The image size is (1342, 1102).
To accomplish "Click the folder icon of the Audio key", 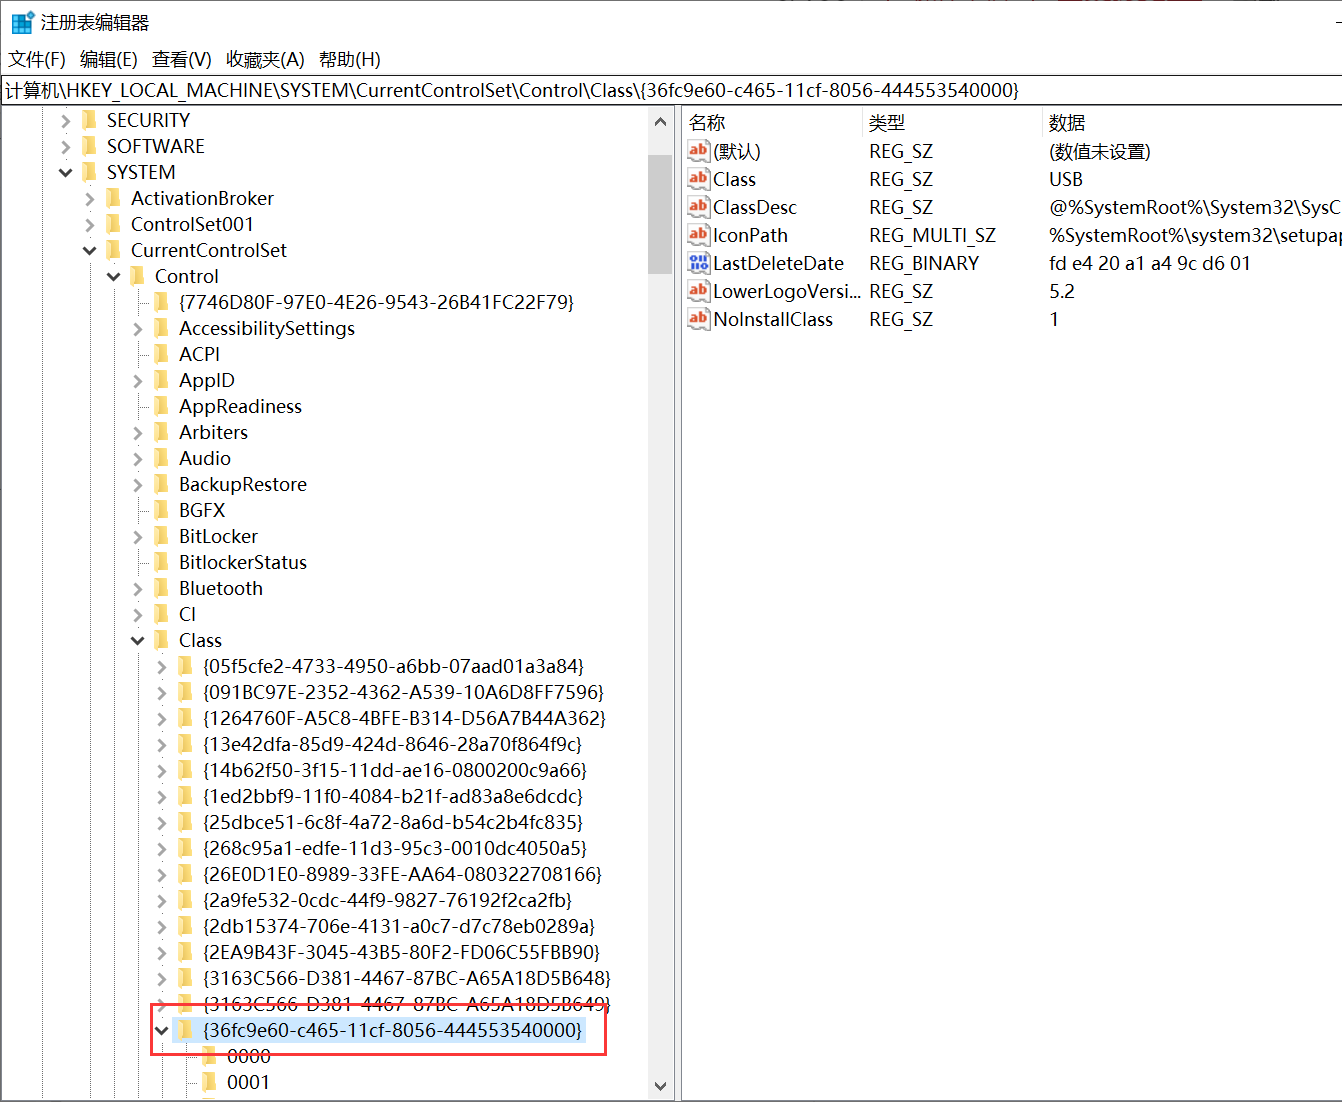I will tap(163, 458).
